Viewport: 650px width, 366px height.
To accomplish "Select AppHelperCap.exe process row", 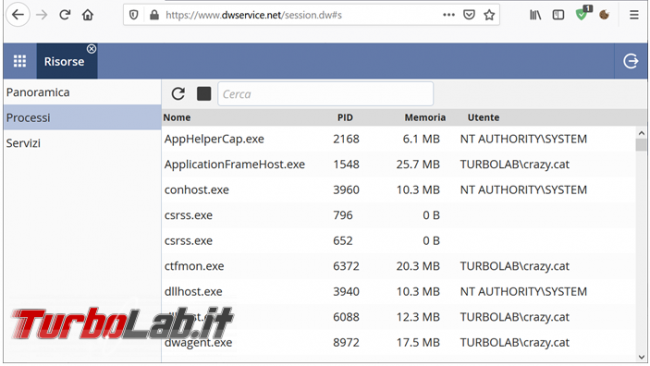I will 398,139.
